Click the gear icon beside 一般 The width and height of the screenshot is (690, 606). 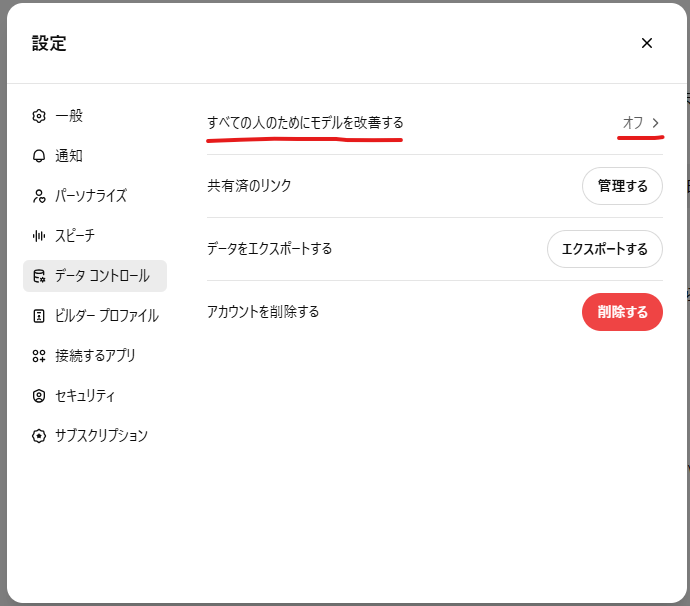tap(39, 116)
